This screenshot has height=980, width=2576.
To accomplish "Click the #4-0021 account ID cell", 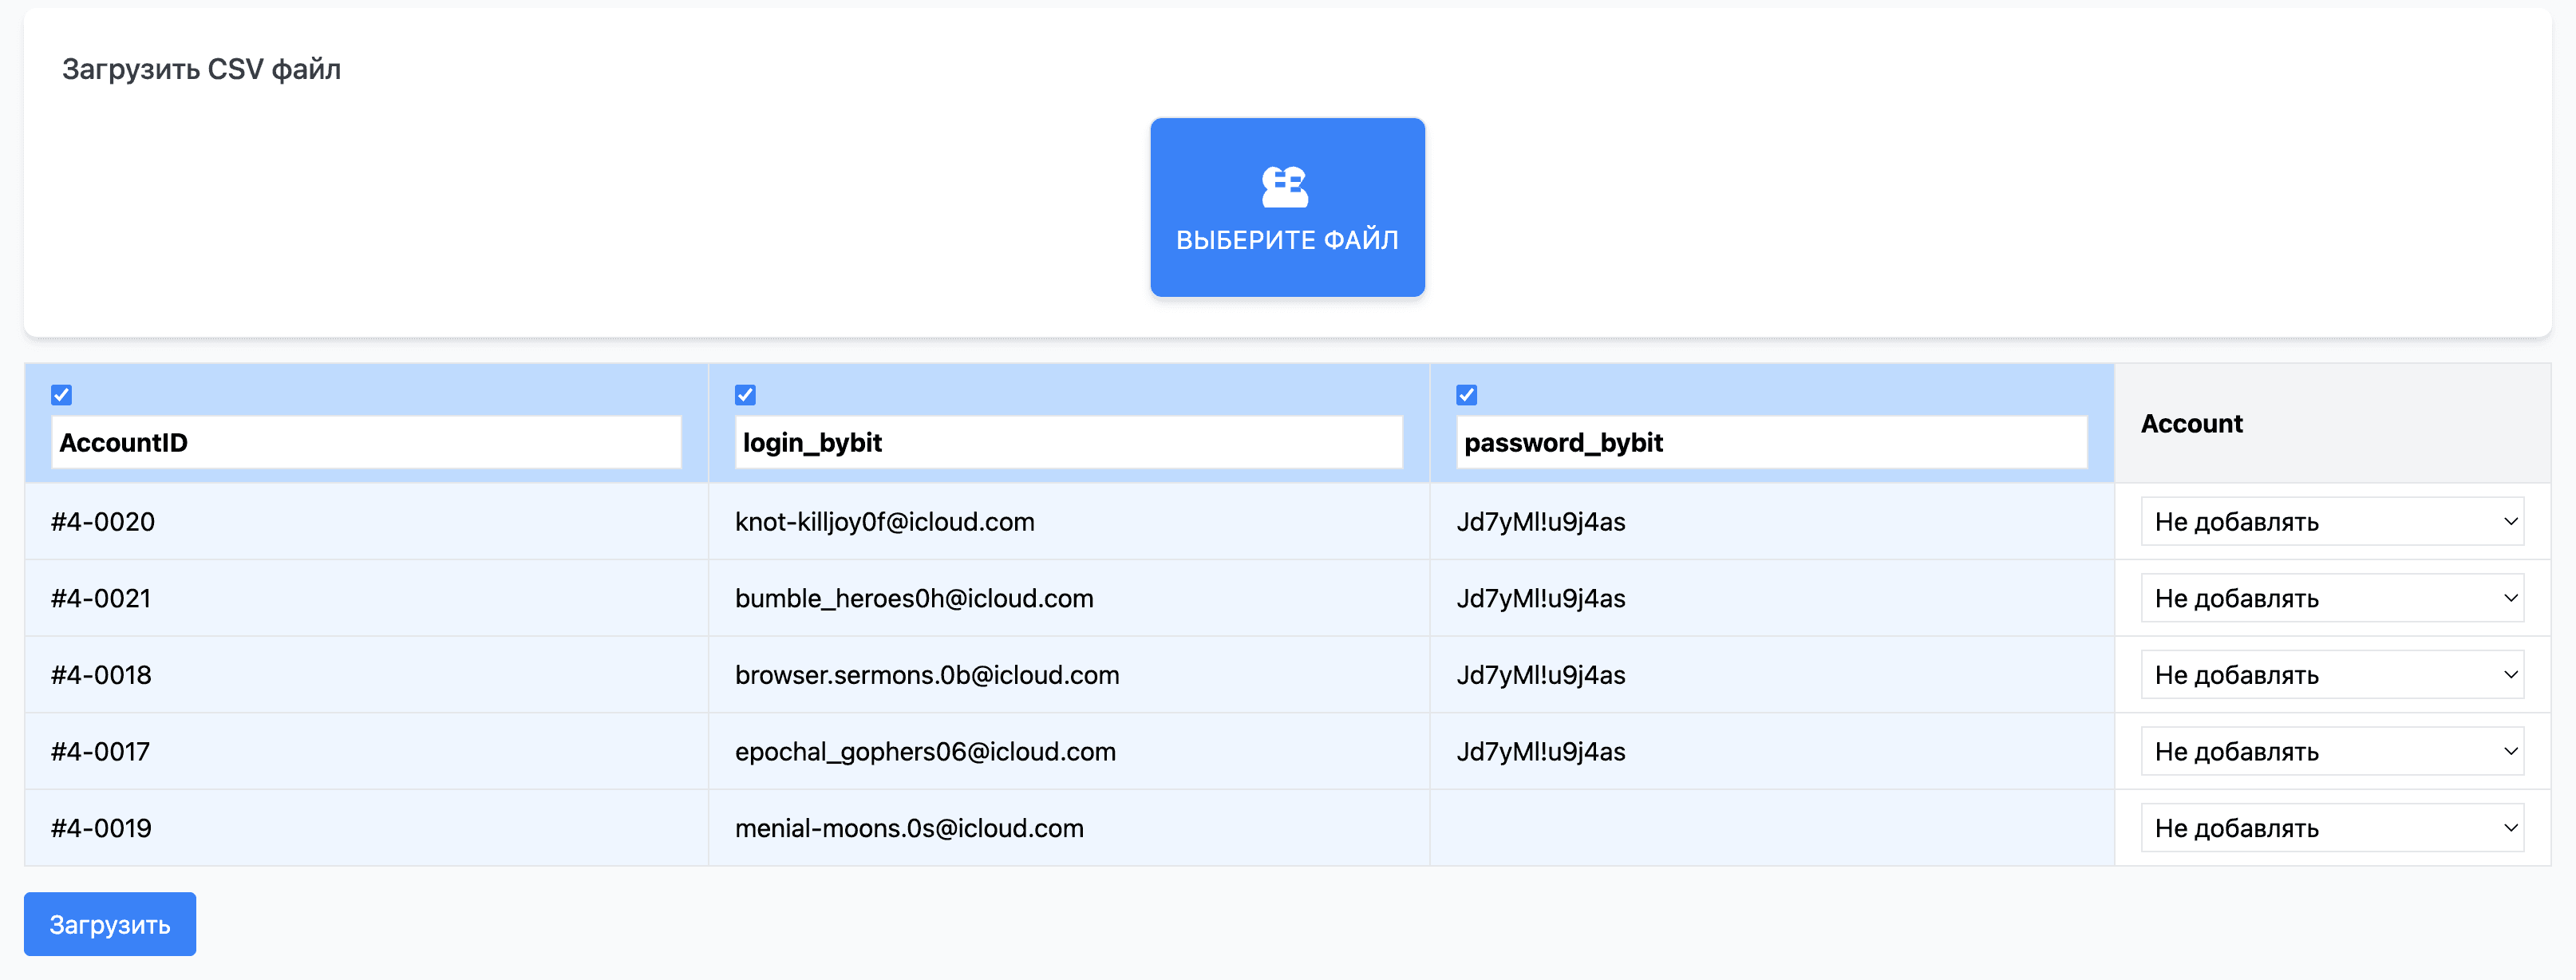I will pos(101,598).
